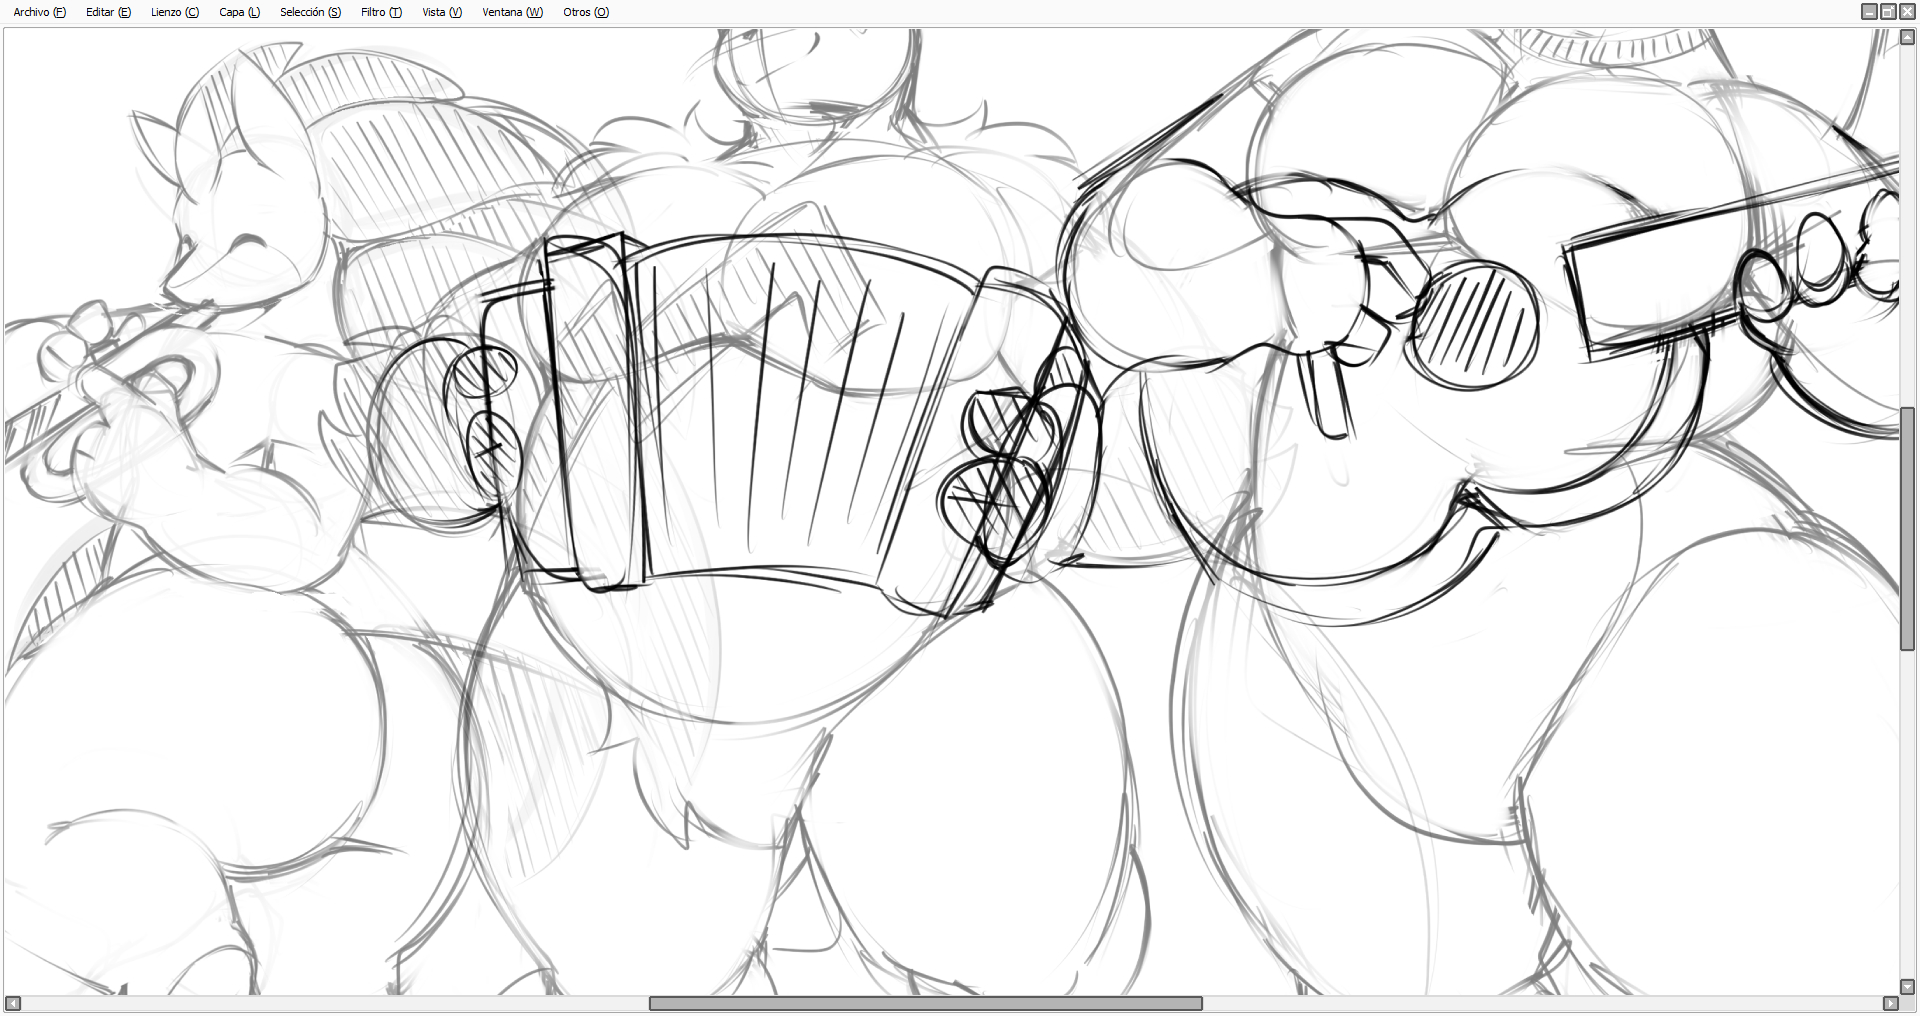This screenshot has height=1016, width=1920.
Task: Open the Ventana menu
Action: [x=512, y=12]
